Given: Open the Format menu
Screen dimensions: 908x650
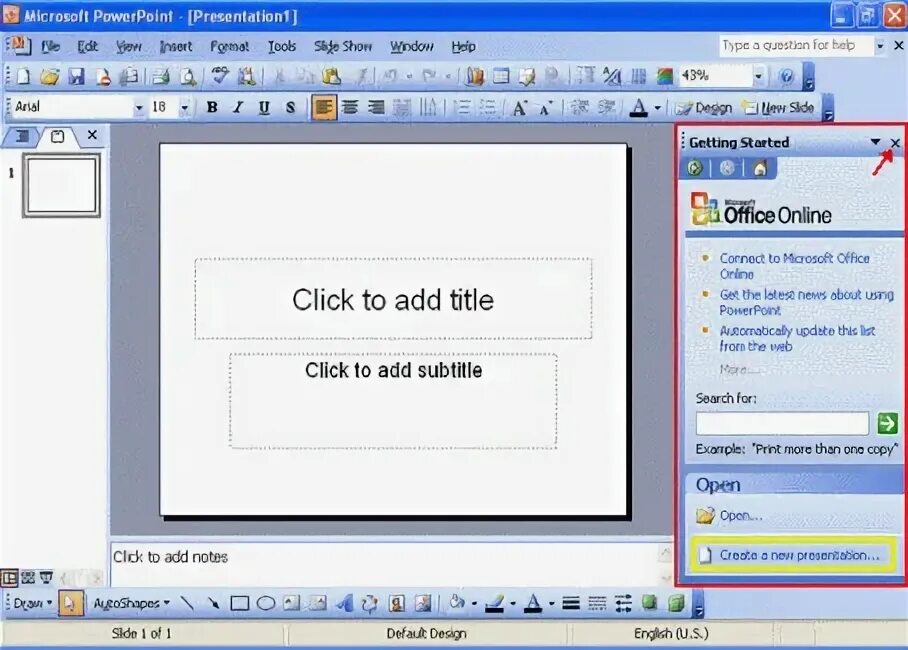Looking at the screenshot, I should pos(229,46).
